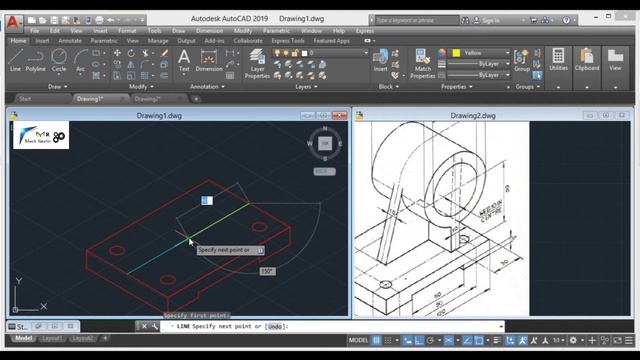This screenshot has height=360, width=640.
Task: Click the keyword search input field
Action: (x=416, y=20)
